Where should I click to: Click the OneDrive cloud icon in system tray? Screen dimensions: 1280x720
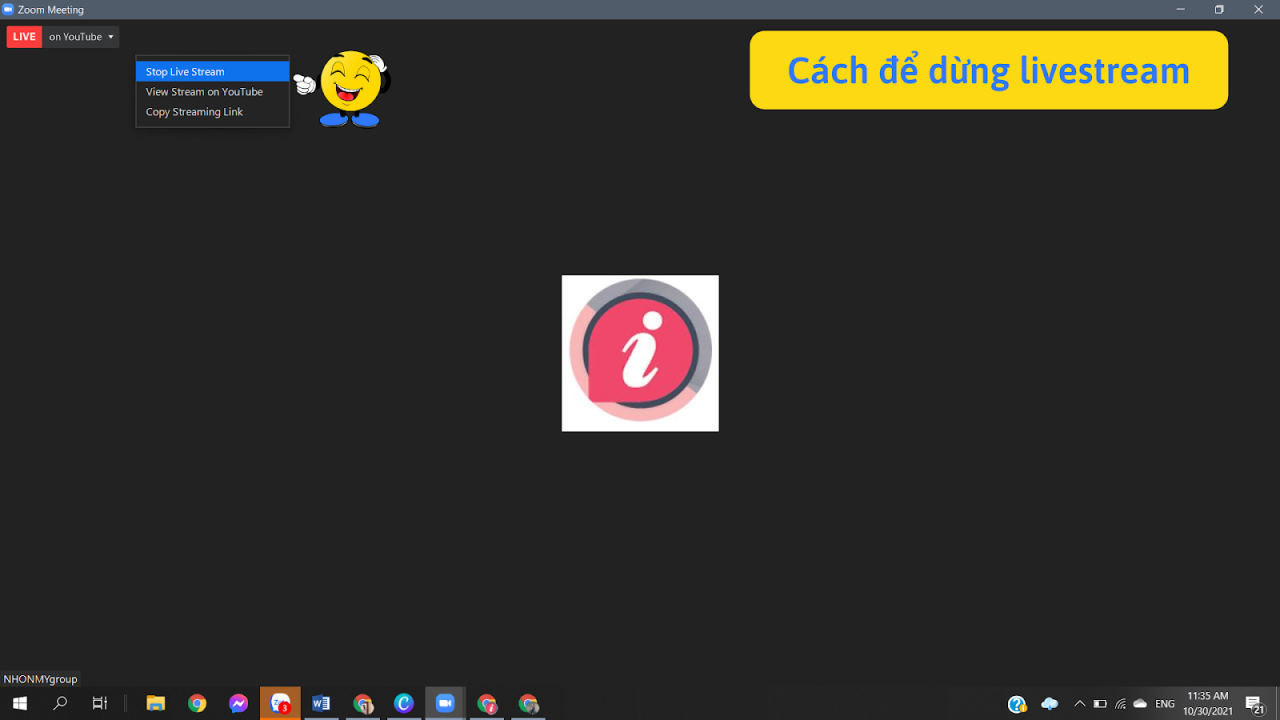[x=1050, y=703]
